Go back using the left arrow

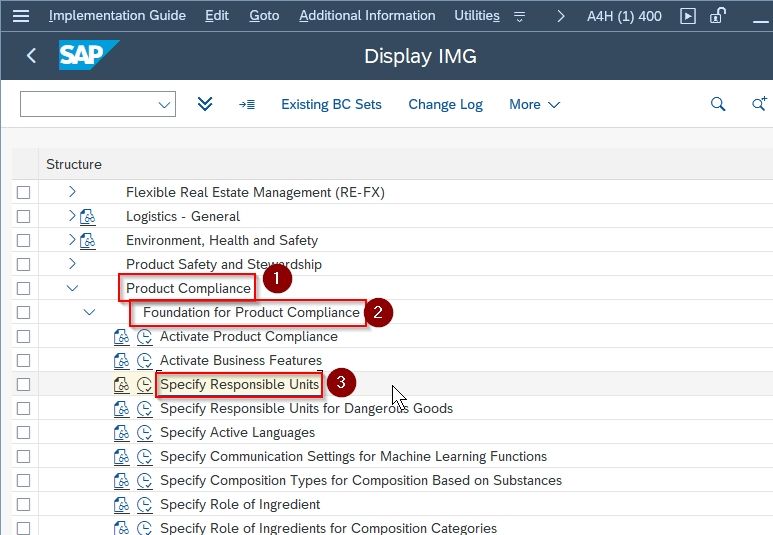(32, 55)
